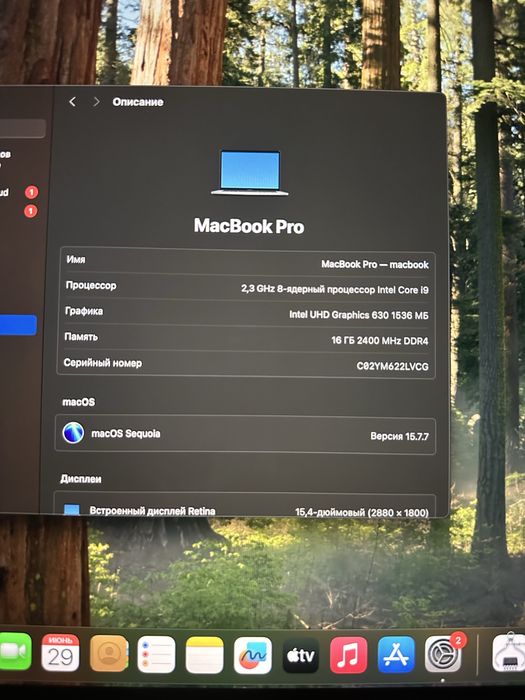Open FaceTime from the Dock

14,651
